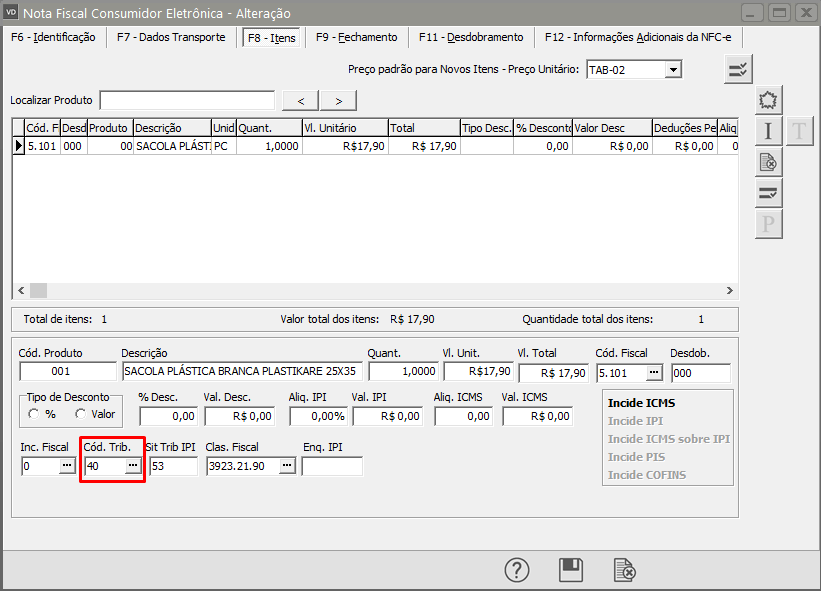
Task: Click the double-checkmark list icon near price dropdown
Action: click(x=739, y=69)
